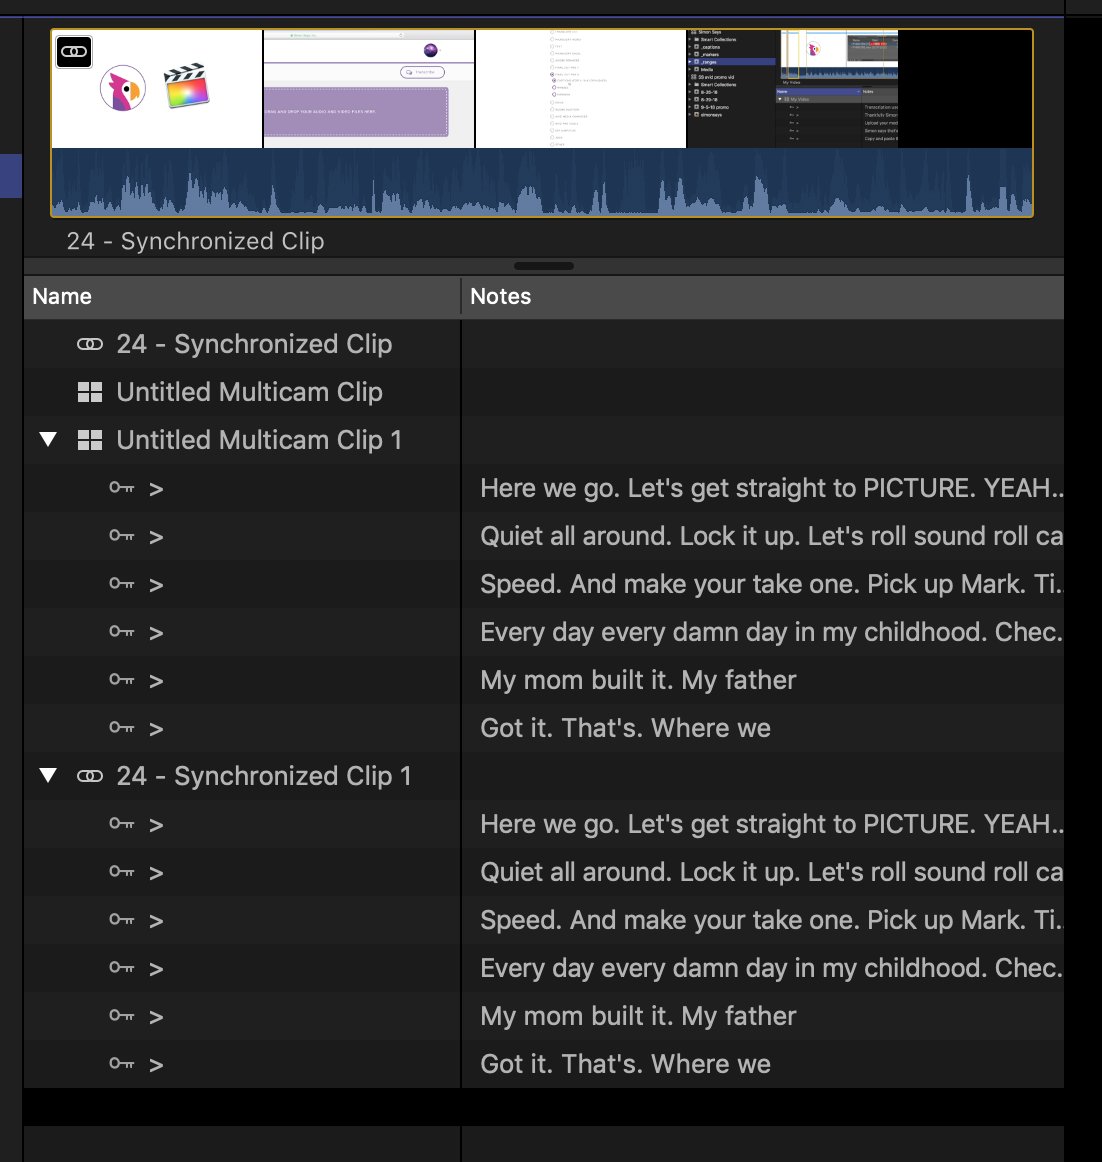Select the "24 - Synchronized Clip 1" row name
Viewport: 1102px width, 1162px height.
(x=264, y=776)
